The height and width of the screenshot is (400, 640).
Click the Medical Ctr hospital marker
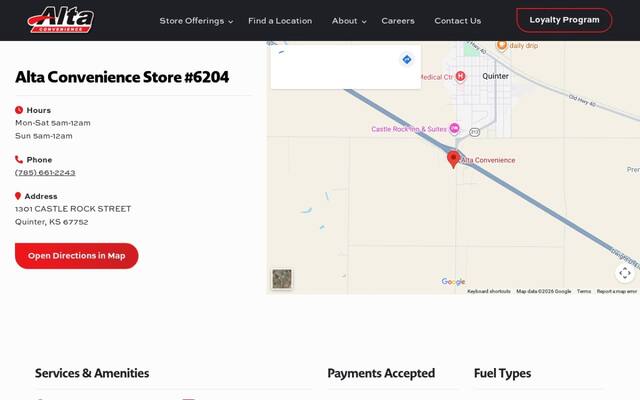coord(460,76)
